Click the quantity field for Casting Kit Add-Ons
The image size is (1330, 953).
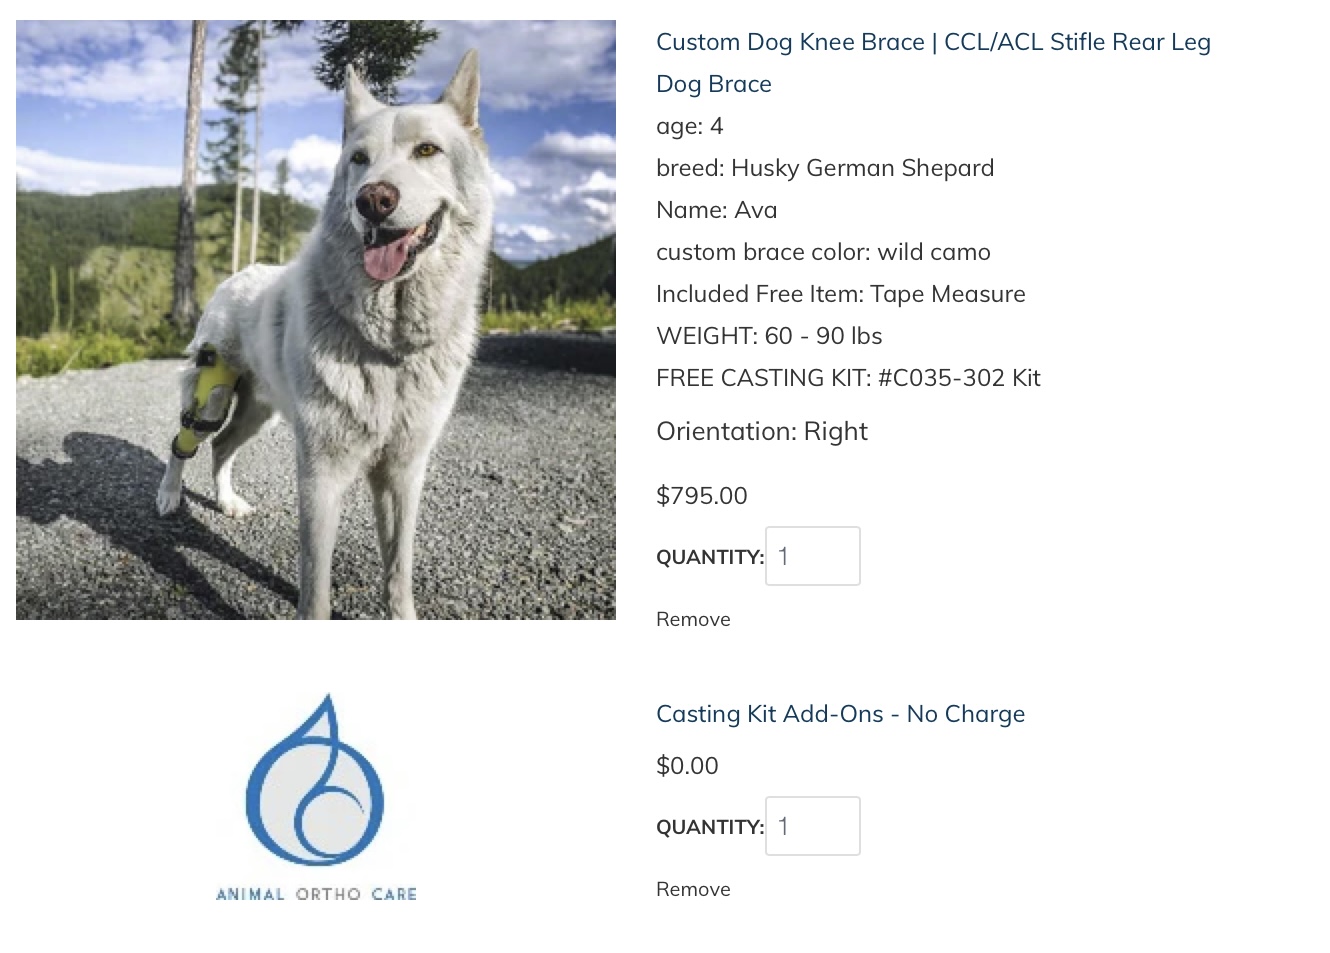pyautogui.click(x=812, y=826)
